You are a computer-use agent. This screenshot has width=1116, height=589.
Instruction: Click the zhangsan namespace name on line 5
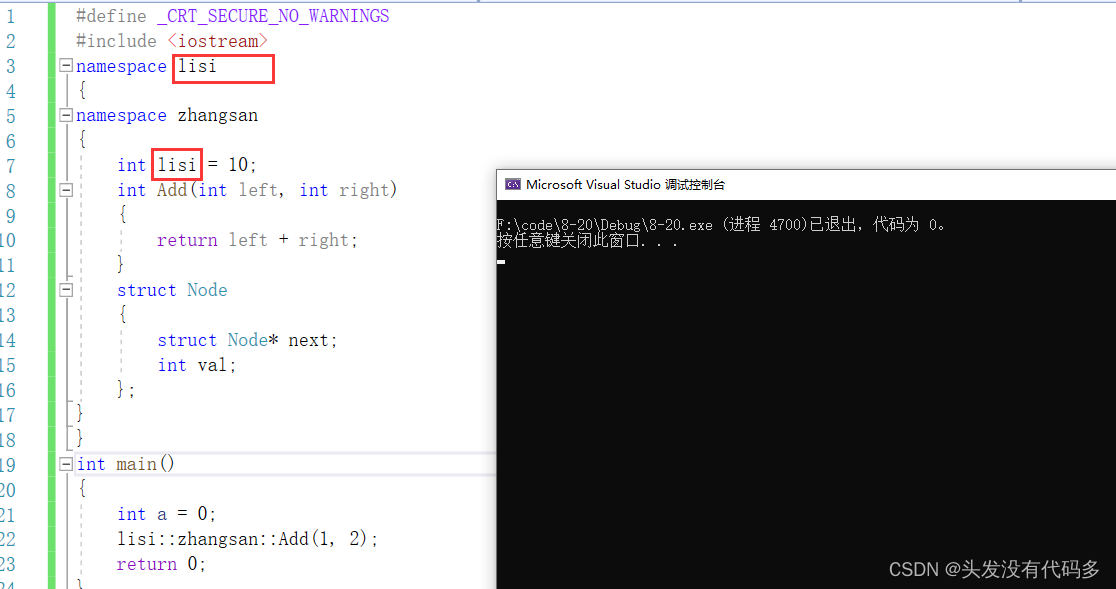[218, 115]
